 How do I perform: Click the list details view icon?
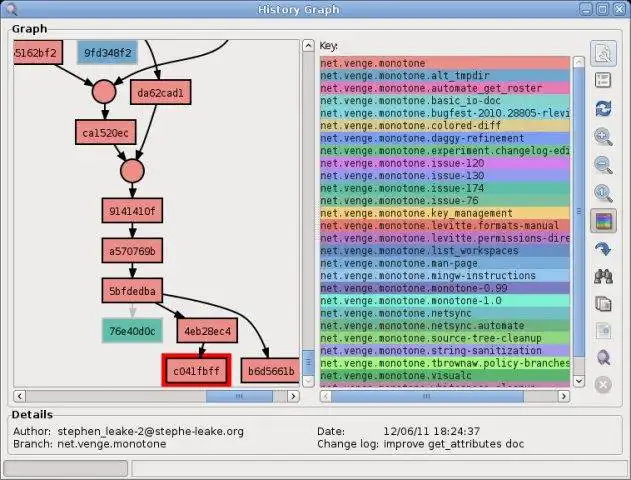(x=603, y=80)
